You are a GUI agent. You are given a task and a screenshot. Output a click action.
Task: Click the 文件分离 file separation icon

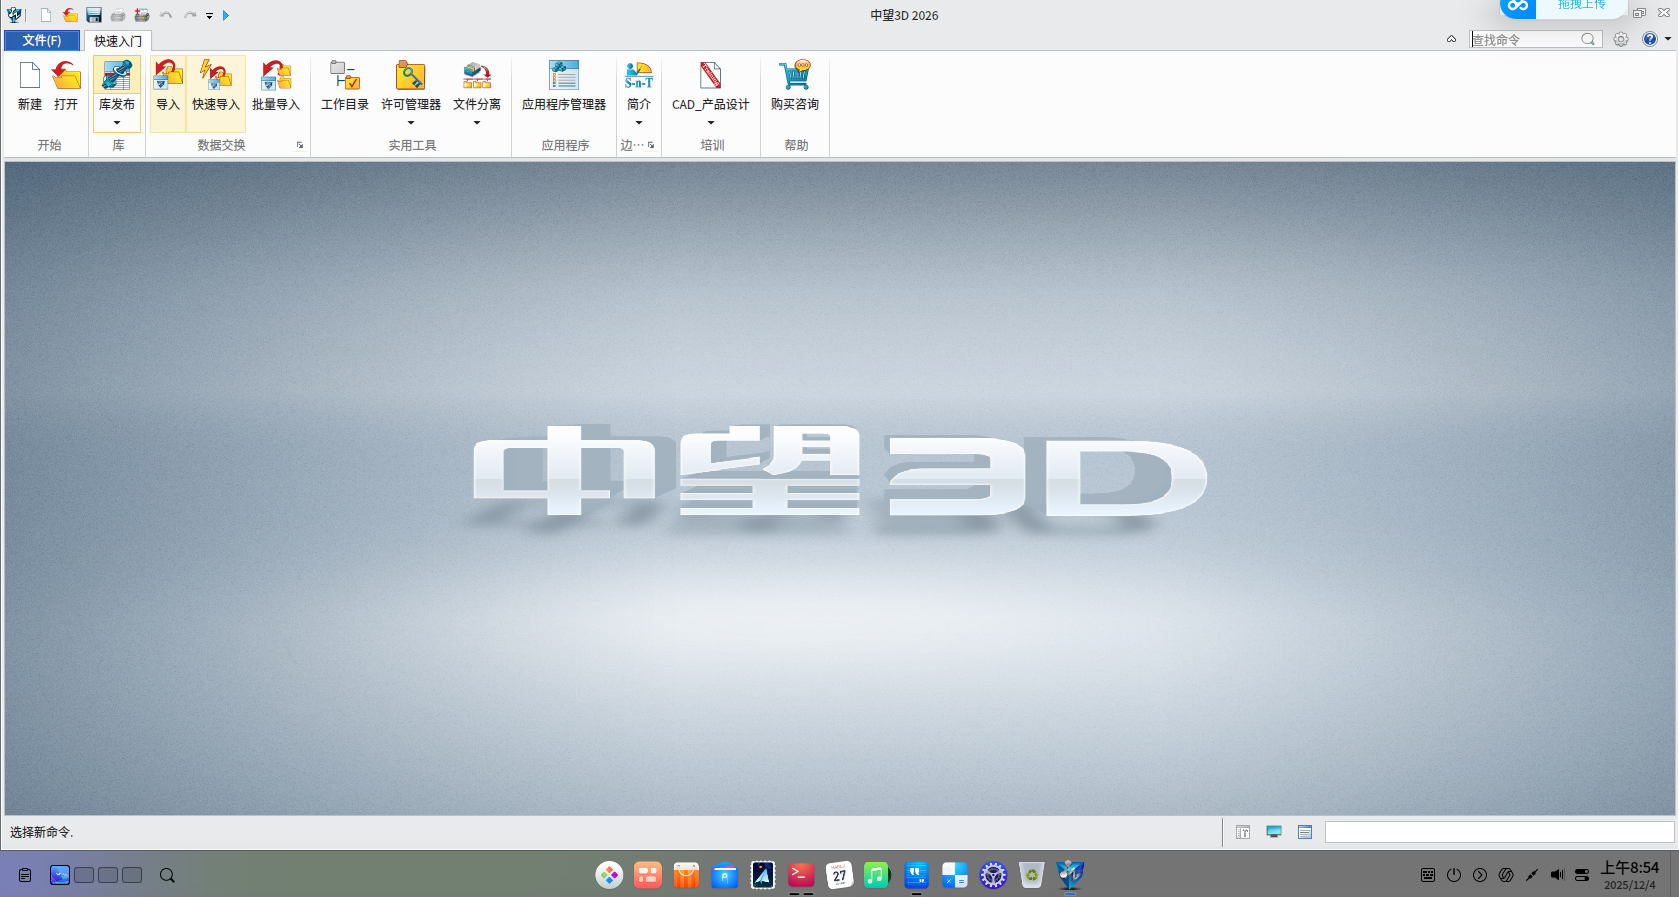click(477, 76)
